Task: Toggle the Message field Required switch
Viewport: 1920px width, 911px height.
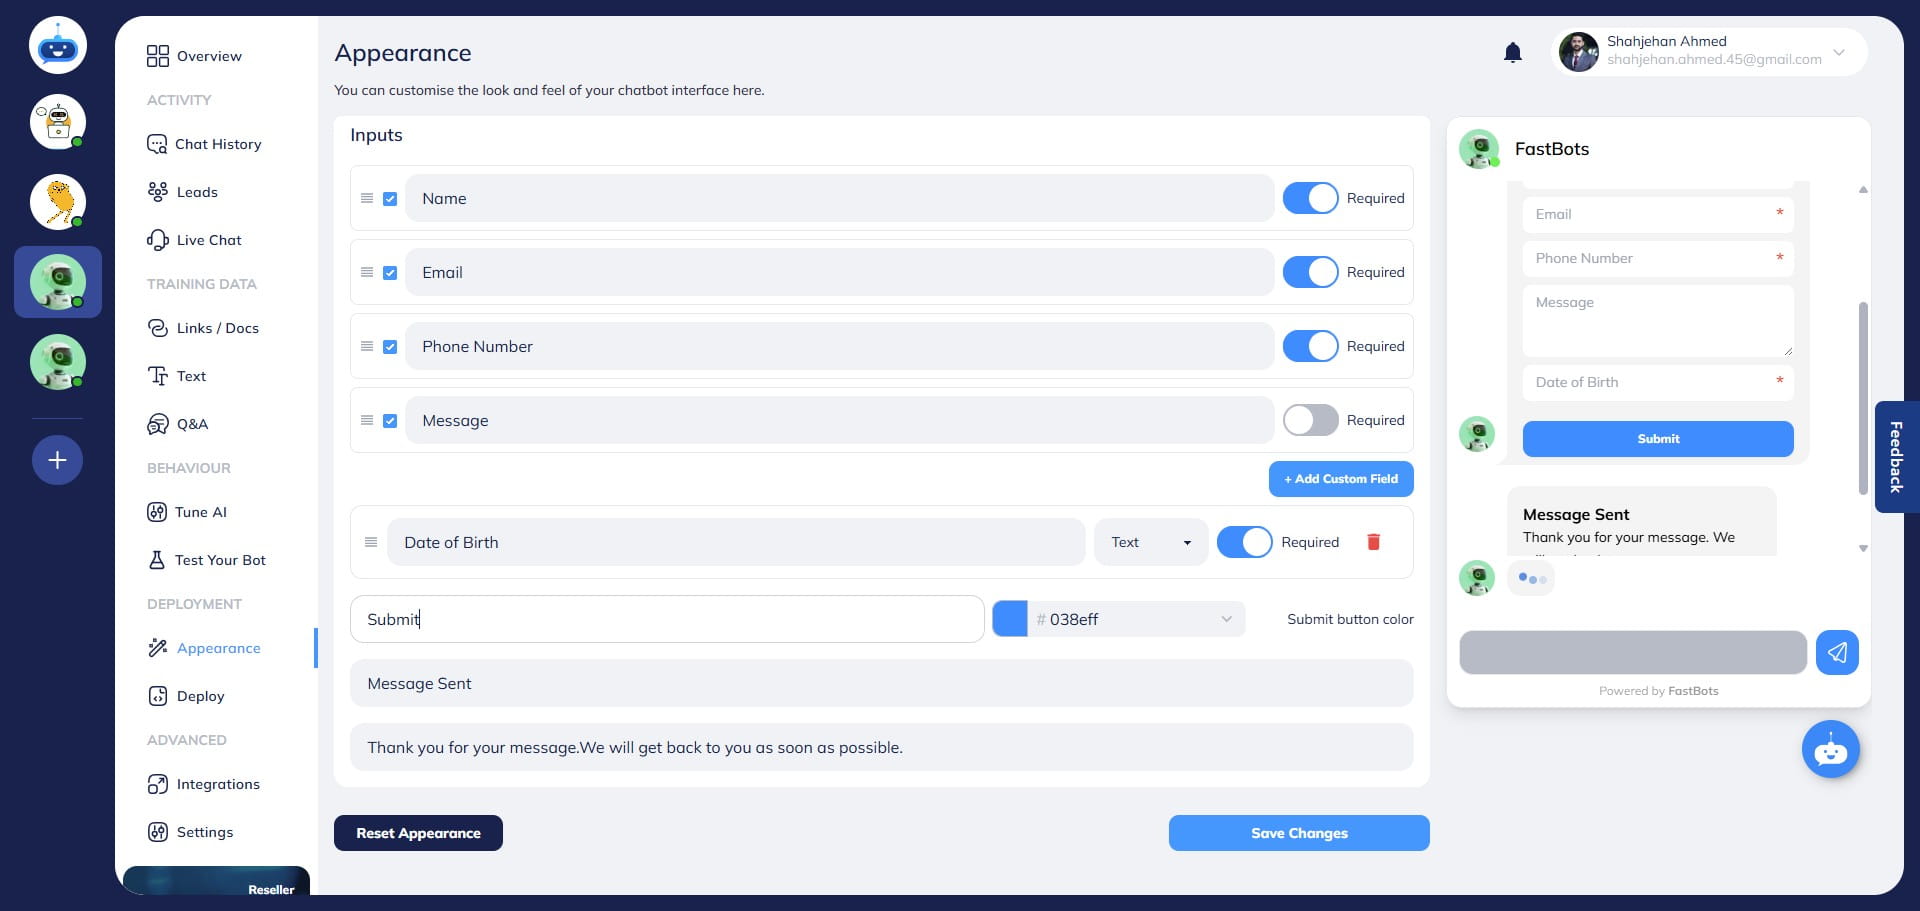Action: pos(1310,420)
